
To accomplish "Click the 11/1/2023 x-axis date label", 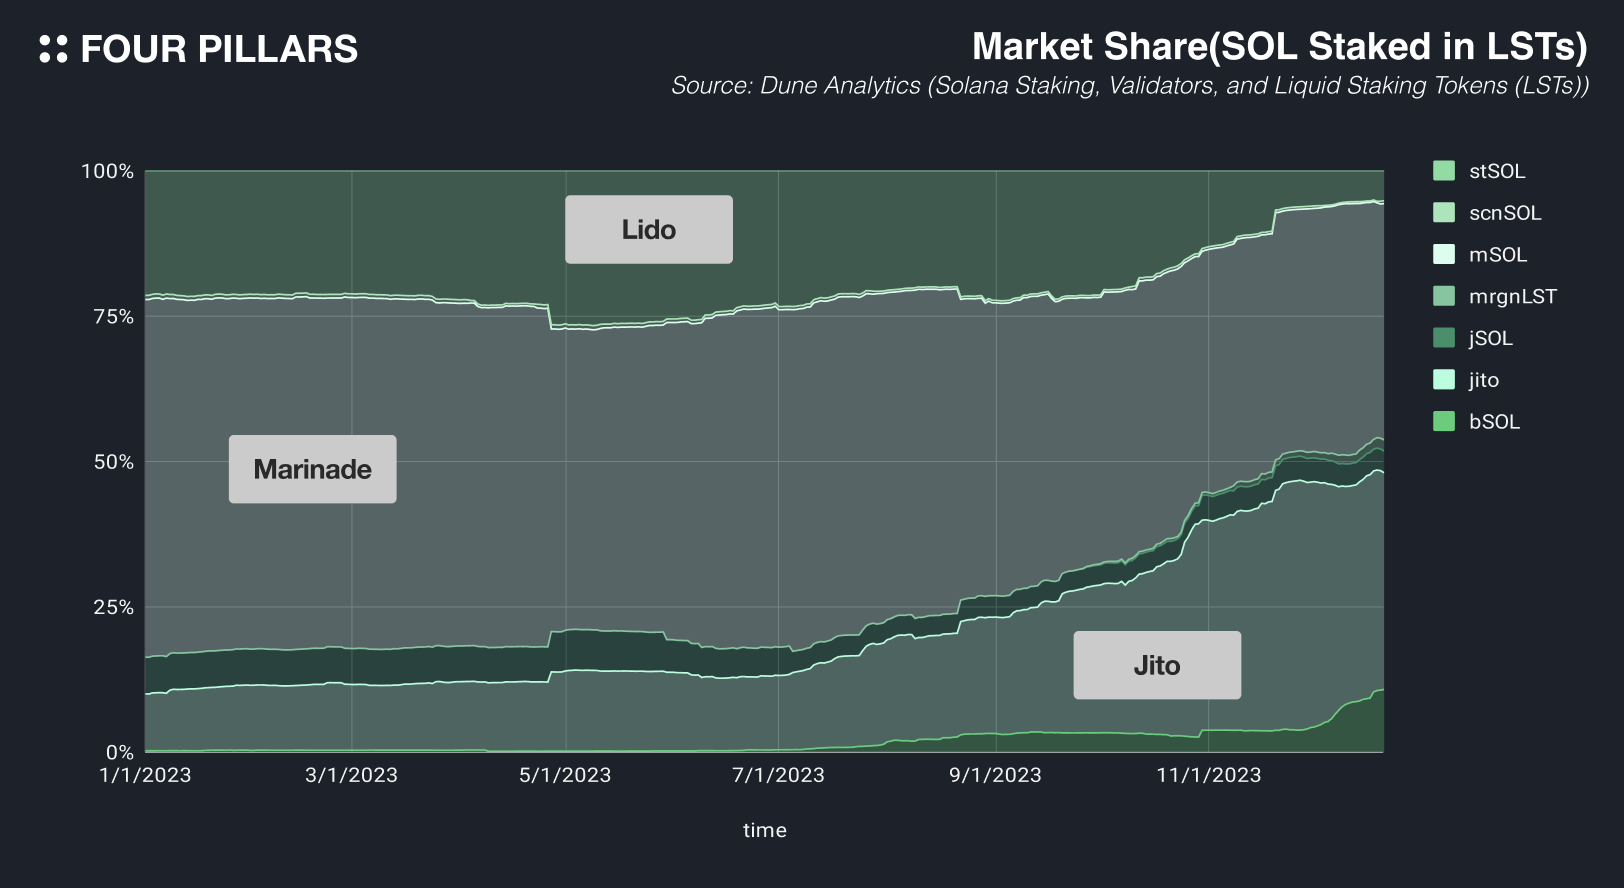I will pyautogui.click(x=1208, y=775).
